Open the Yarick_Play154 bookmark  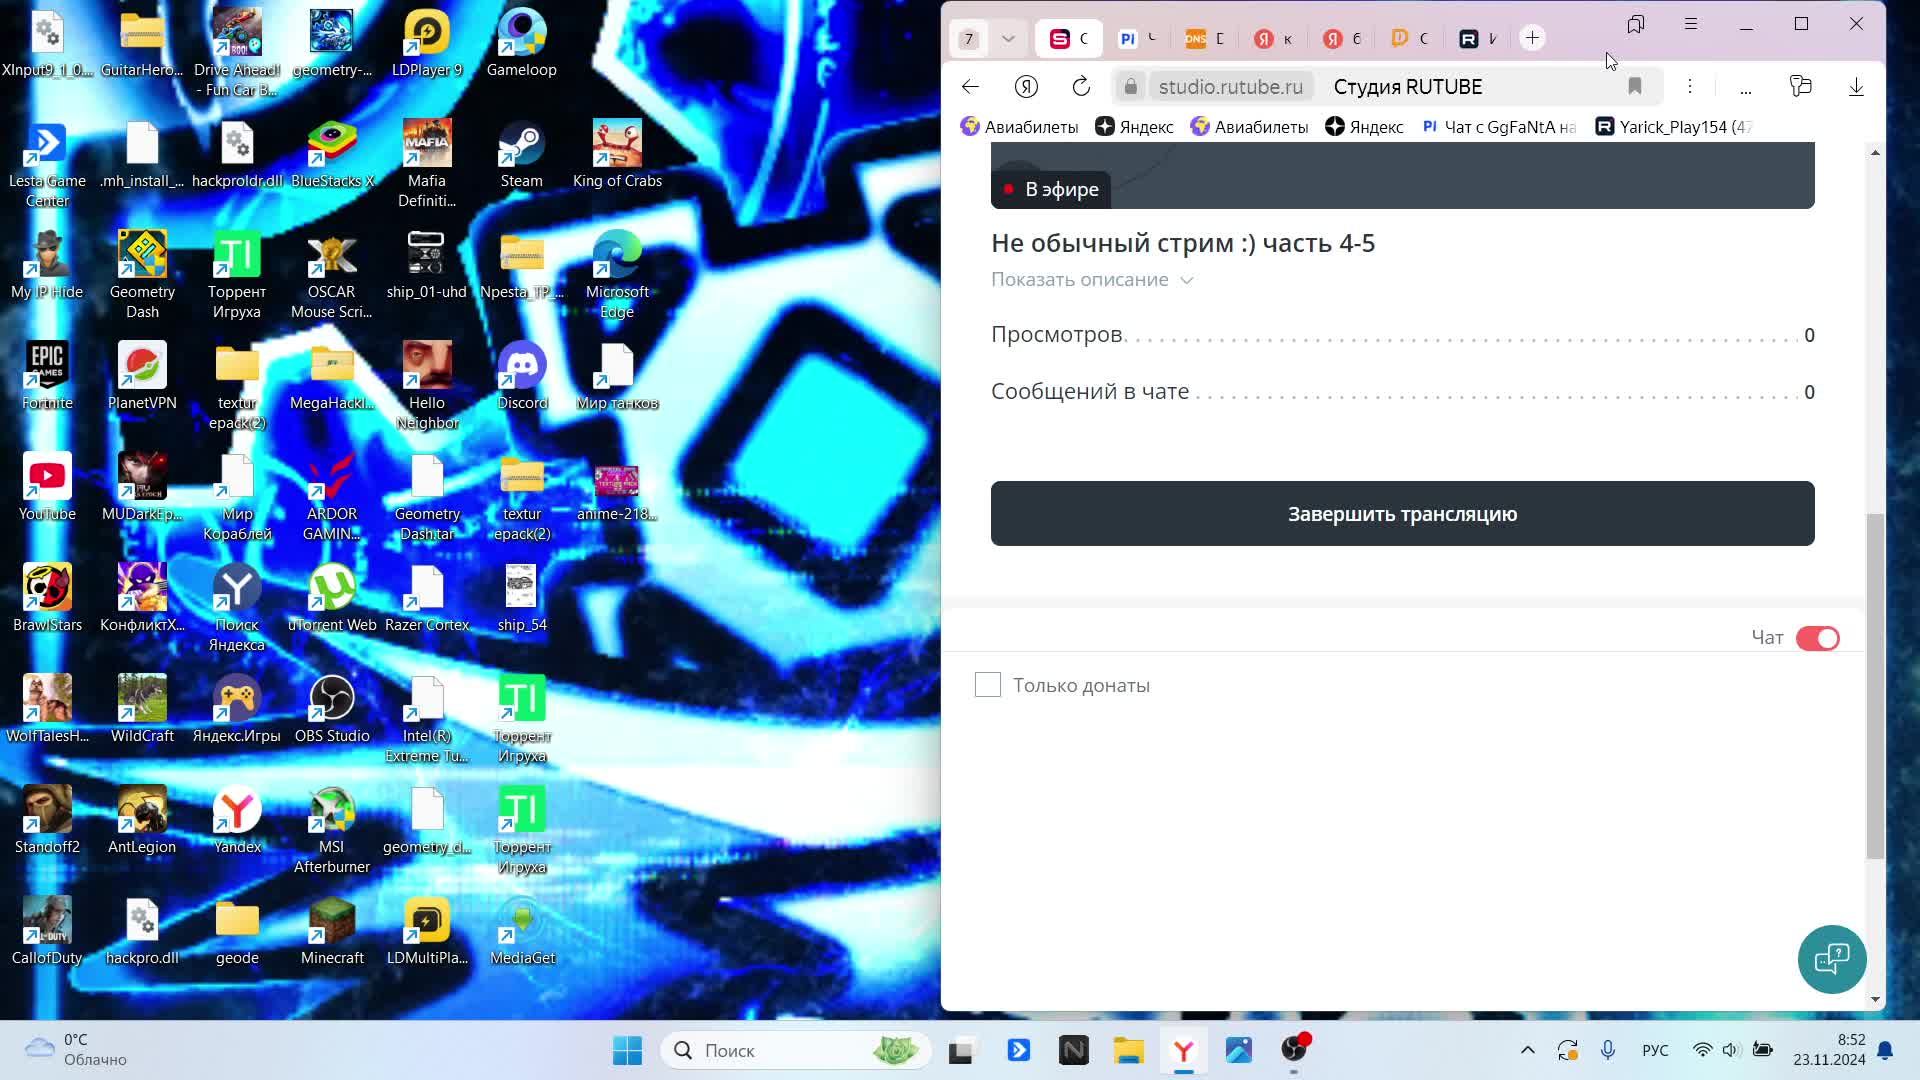point(1676,127)
